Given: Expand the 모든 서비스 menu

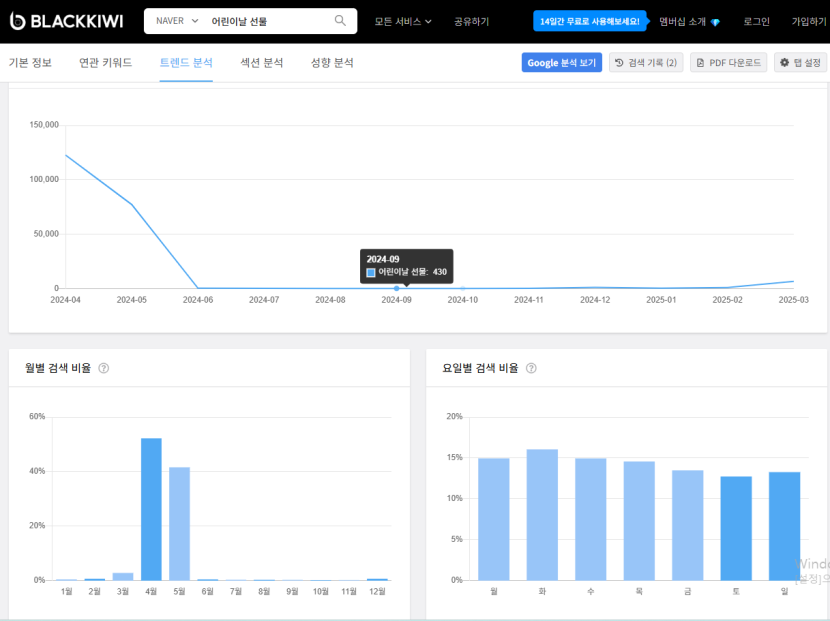Looking at the screenshot, I should pyautogui.click(x=403, y=22).
